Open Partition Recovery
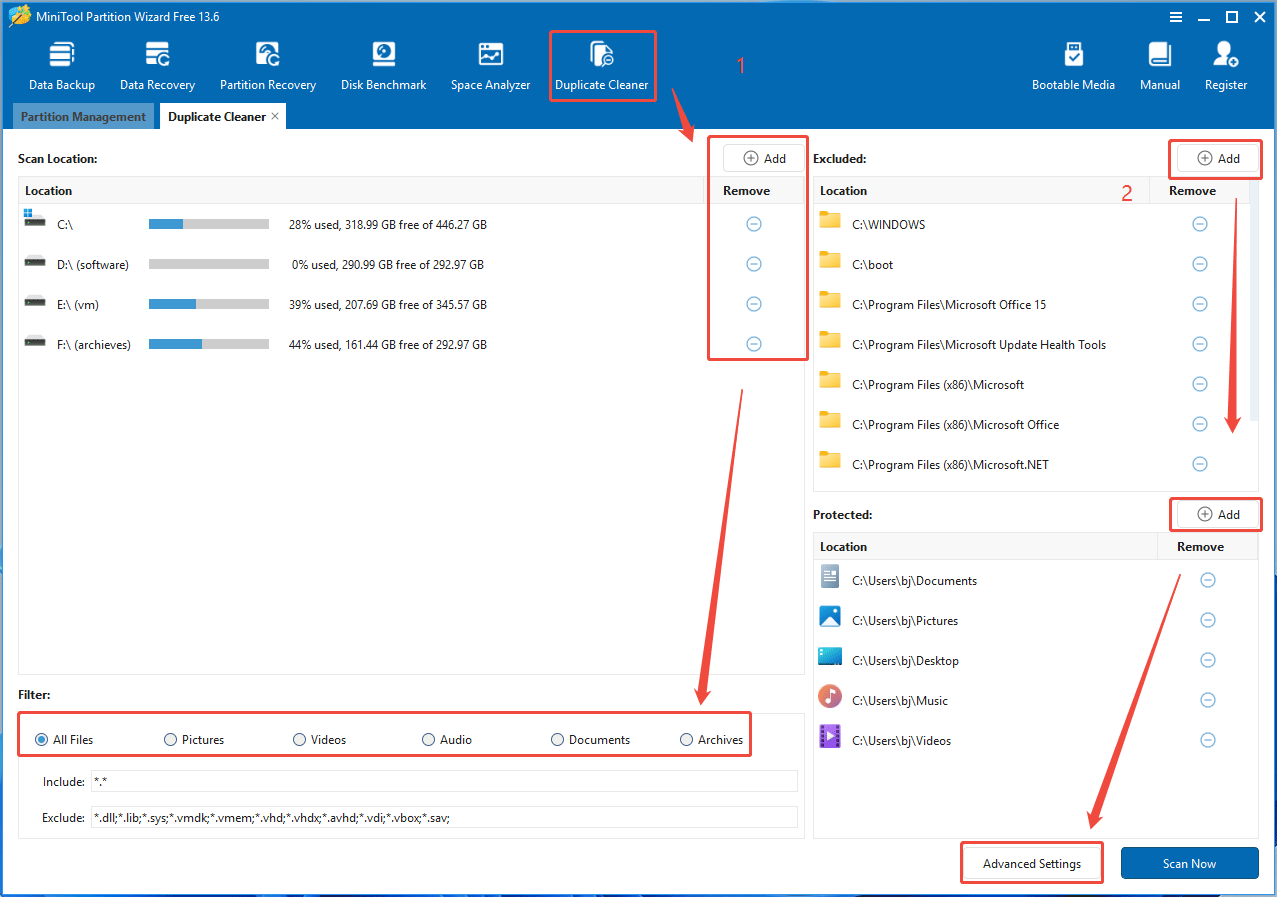The image size is (1277, 897). click(x=267, y=63)
